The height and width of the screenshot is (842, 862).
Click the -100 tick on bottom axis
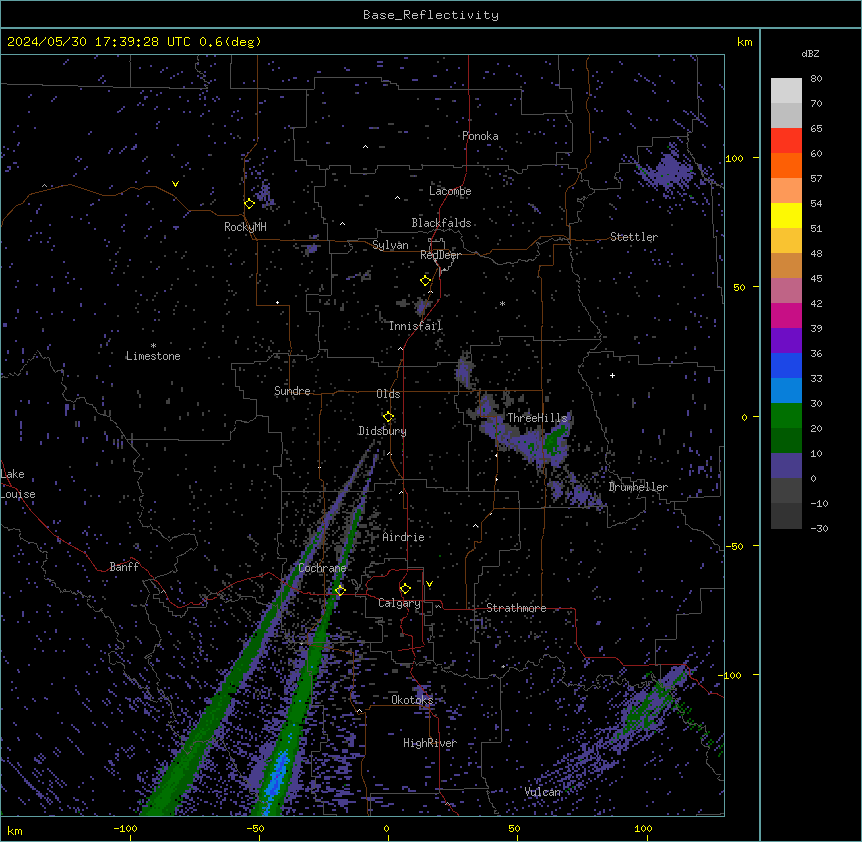(x=126, y=828)
